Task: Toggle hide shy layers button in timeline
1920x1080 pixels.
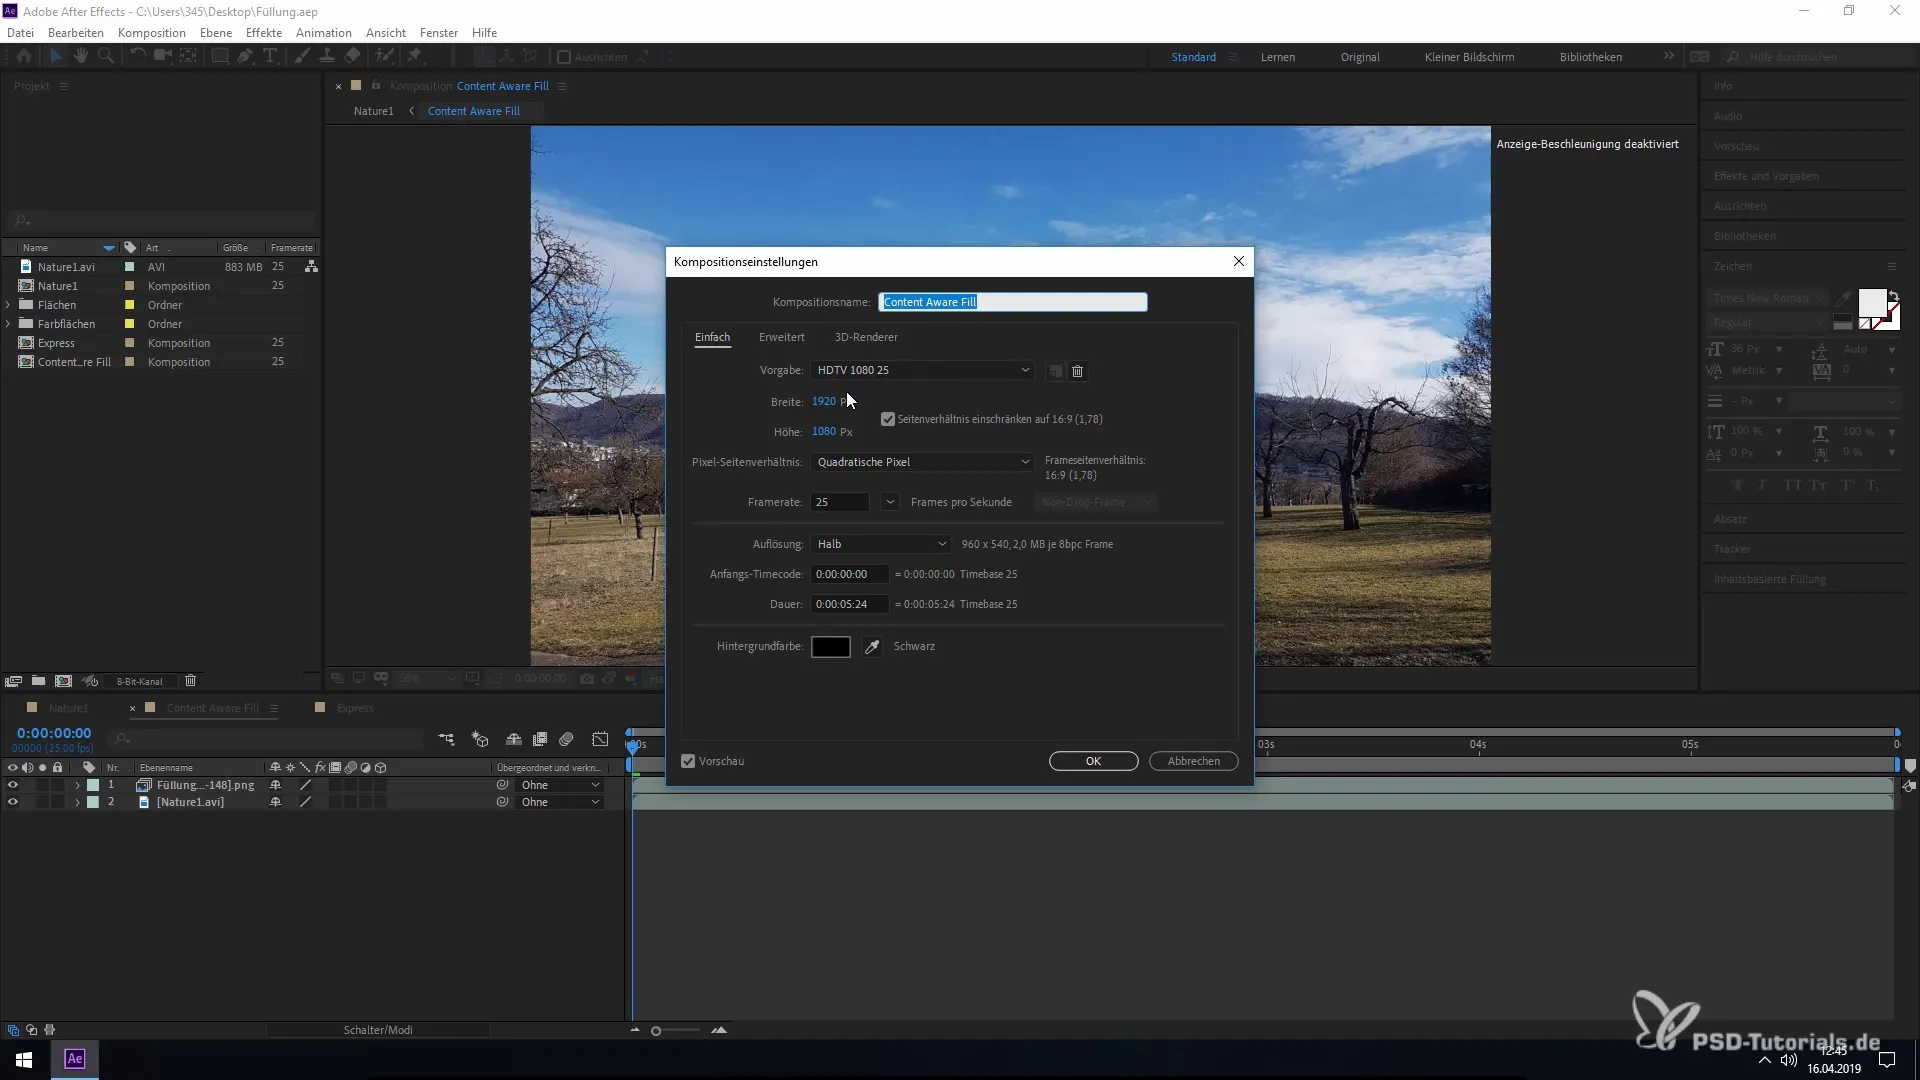Action: (514, 739)
